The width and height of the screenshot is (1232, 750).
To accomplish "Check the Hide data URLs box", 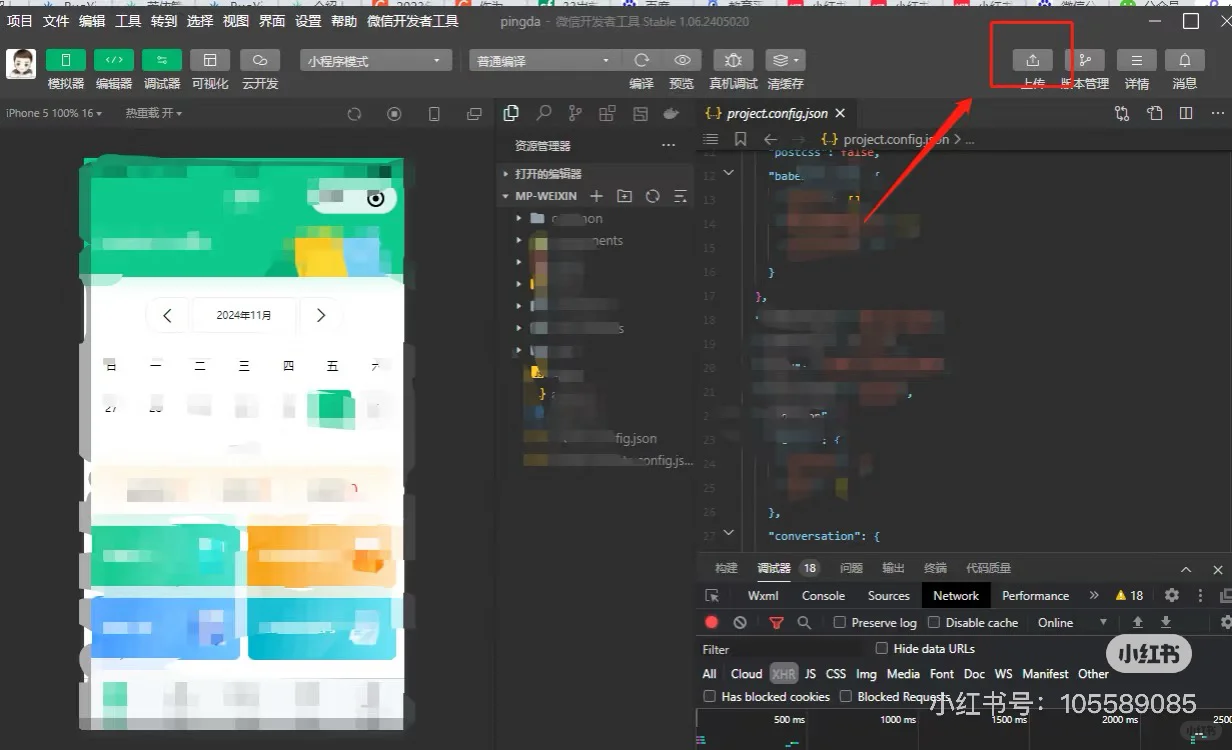I will [x=881, y=649].
